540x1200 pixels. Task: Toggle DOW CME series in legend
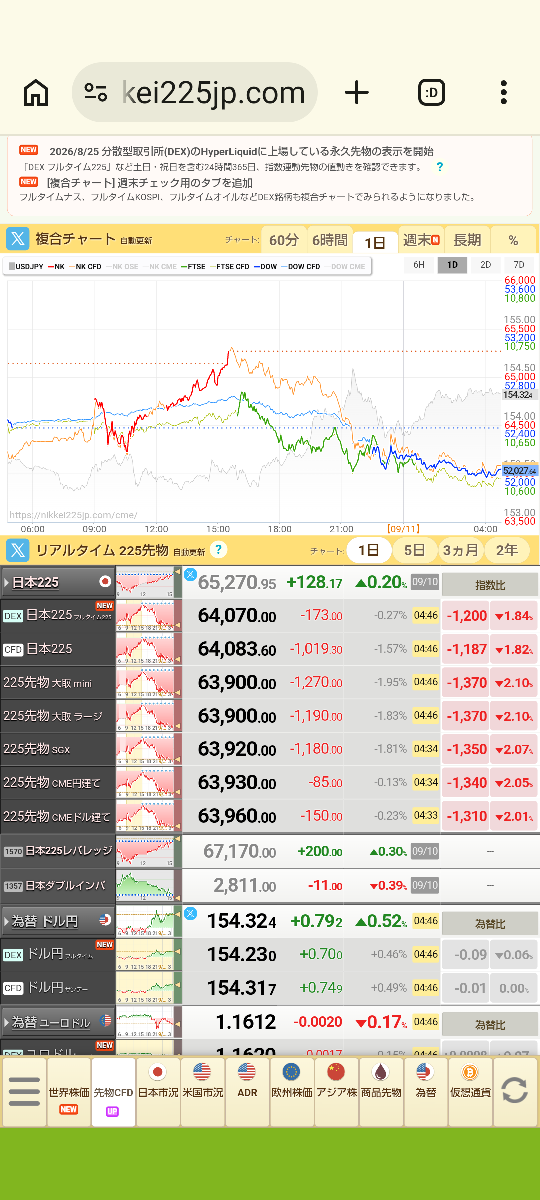pos(345,267)
